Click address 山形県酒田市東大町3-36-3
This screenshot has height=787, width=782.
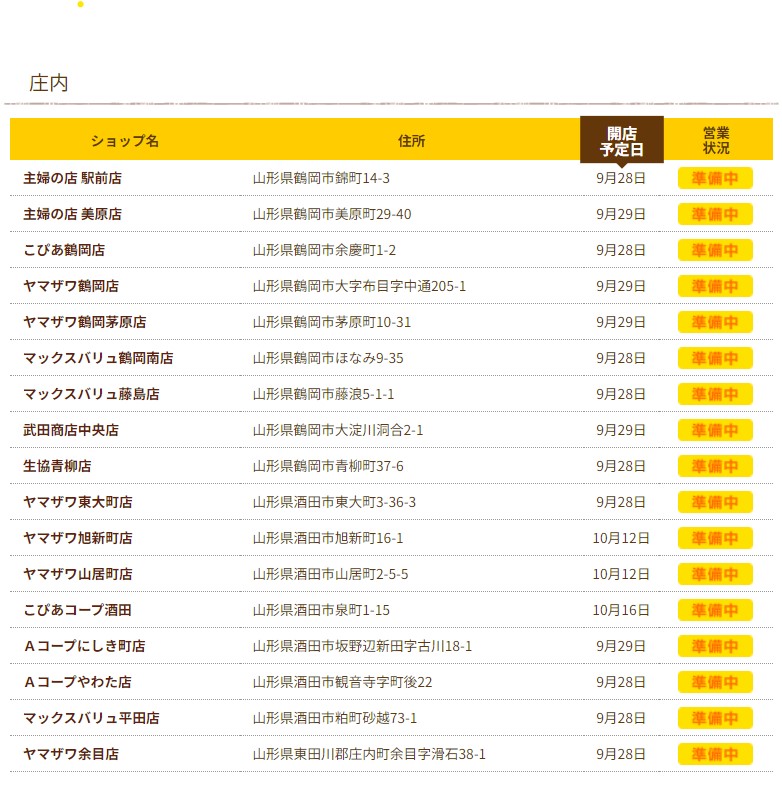click(x=334, y=502)
